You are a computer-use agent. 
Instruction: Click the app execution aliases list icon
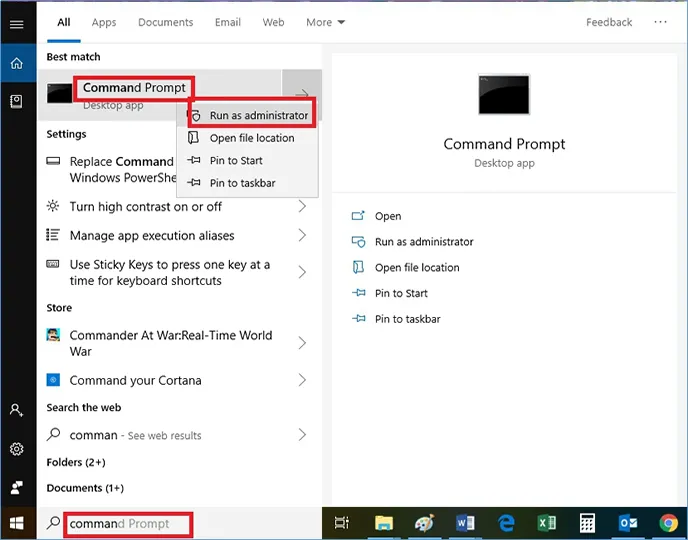tap(53, 235)
